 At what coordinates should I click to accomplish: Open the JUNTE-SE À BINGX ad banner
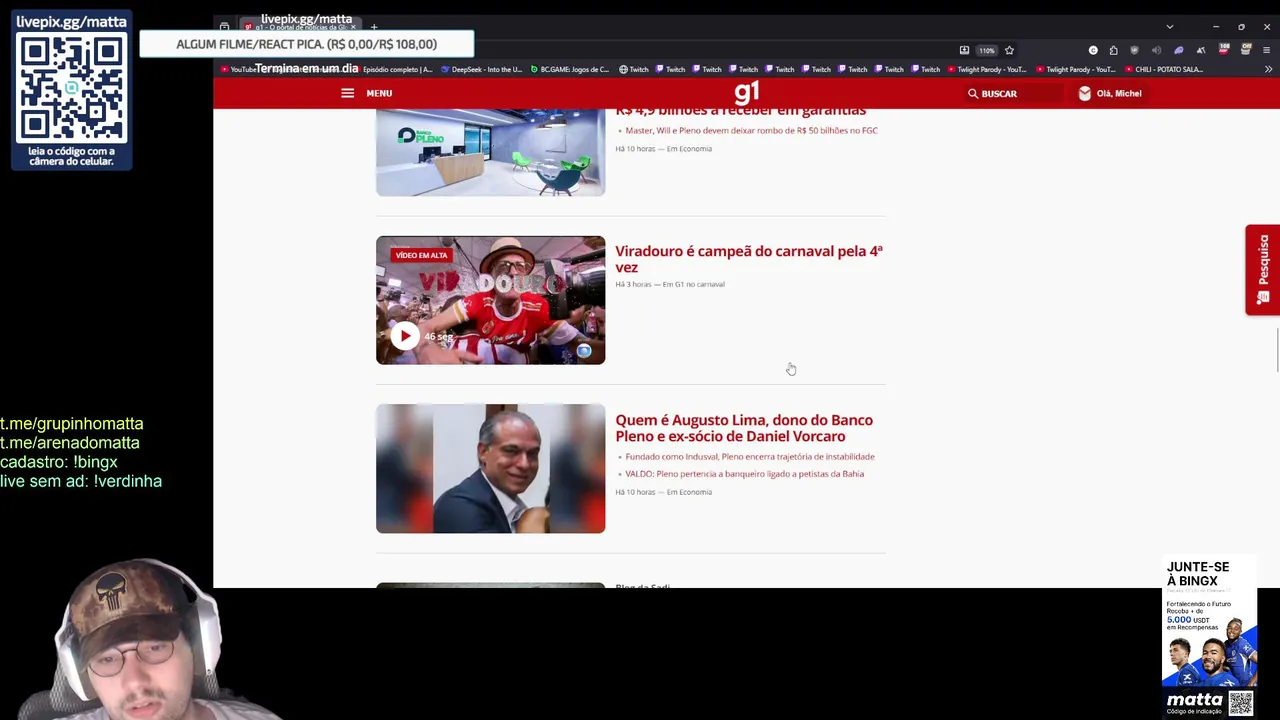click(x=1209, y=638)
